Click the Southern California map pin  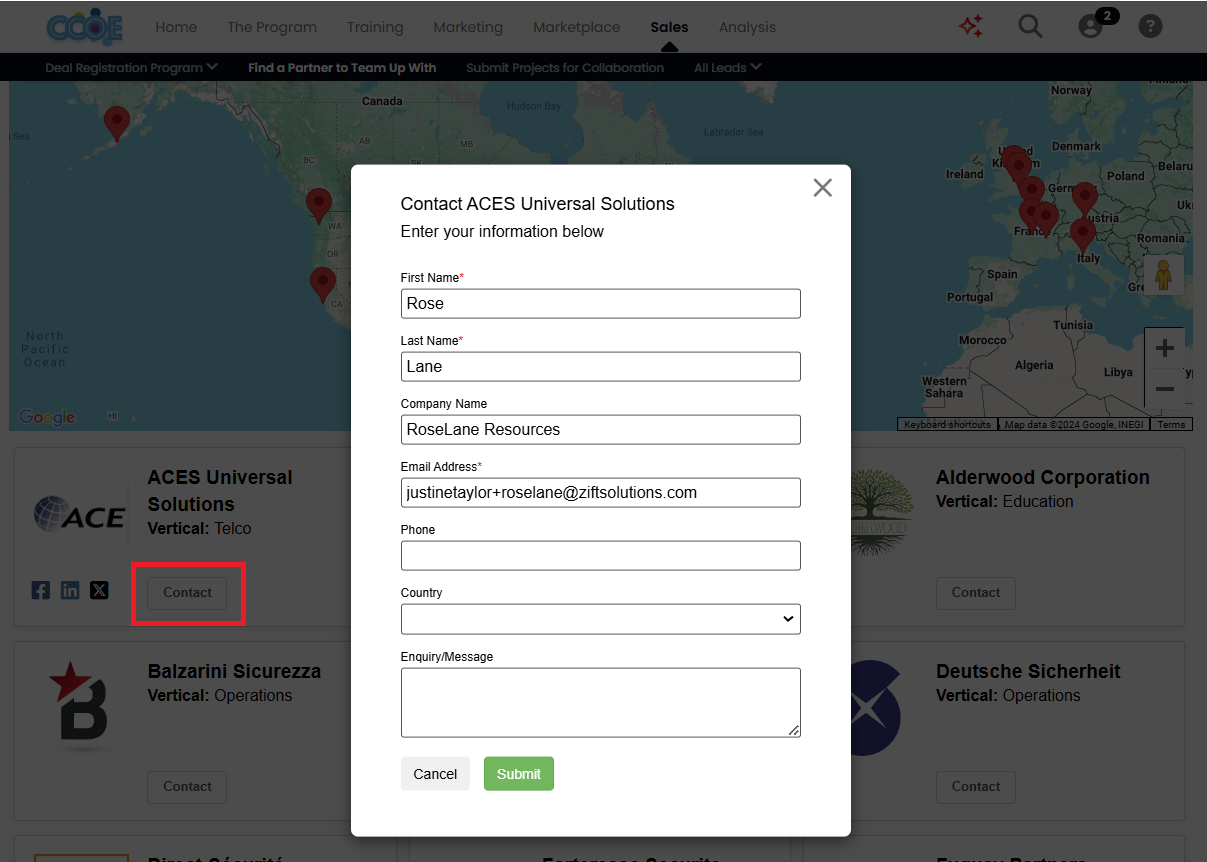pyautogui.click(x=322, y=285)
